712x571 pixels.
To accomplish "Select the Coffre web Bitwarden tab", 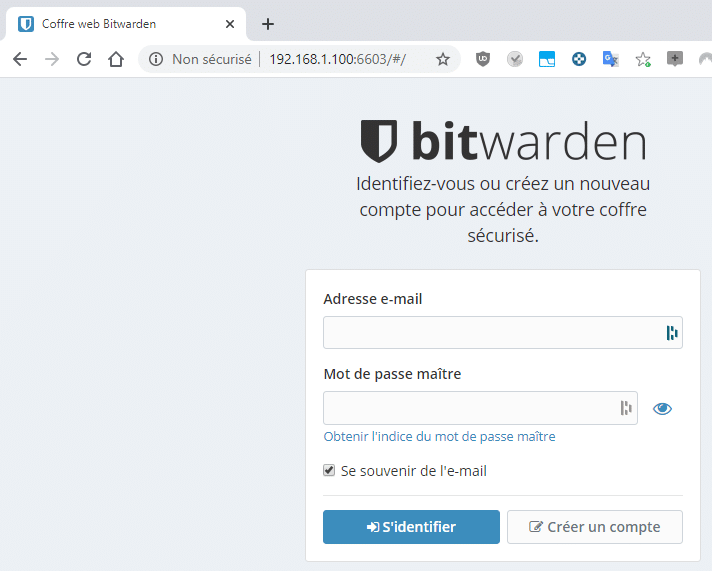I will (126, 24).
